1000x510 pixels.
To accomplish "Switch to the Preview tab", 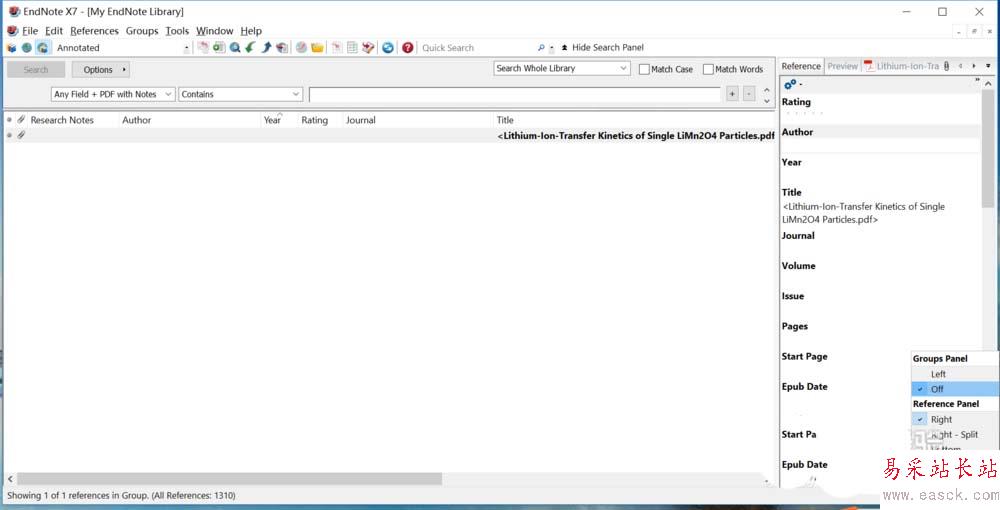I will [842, 66].
